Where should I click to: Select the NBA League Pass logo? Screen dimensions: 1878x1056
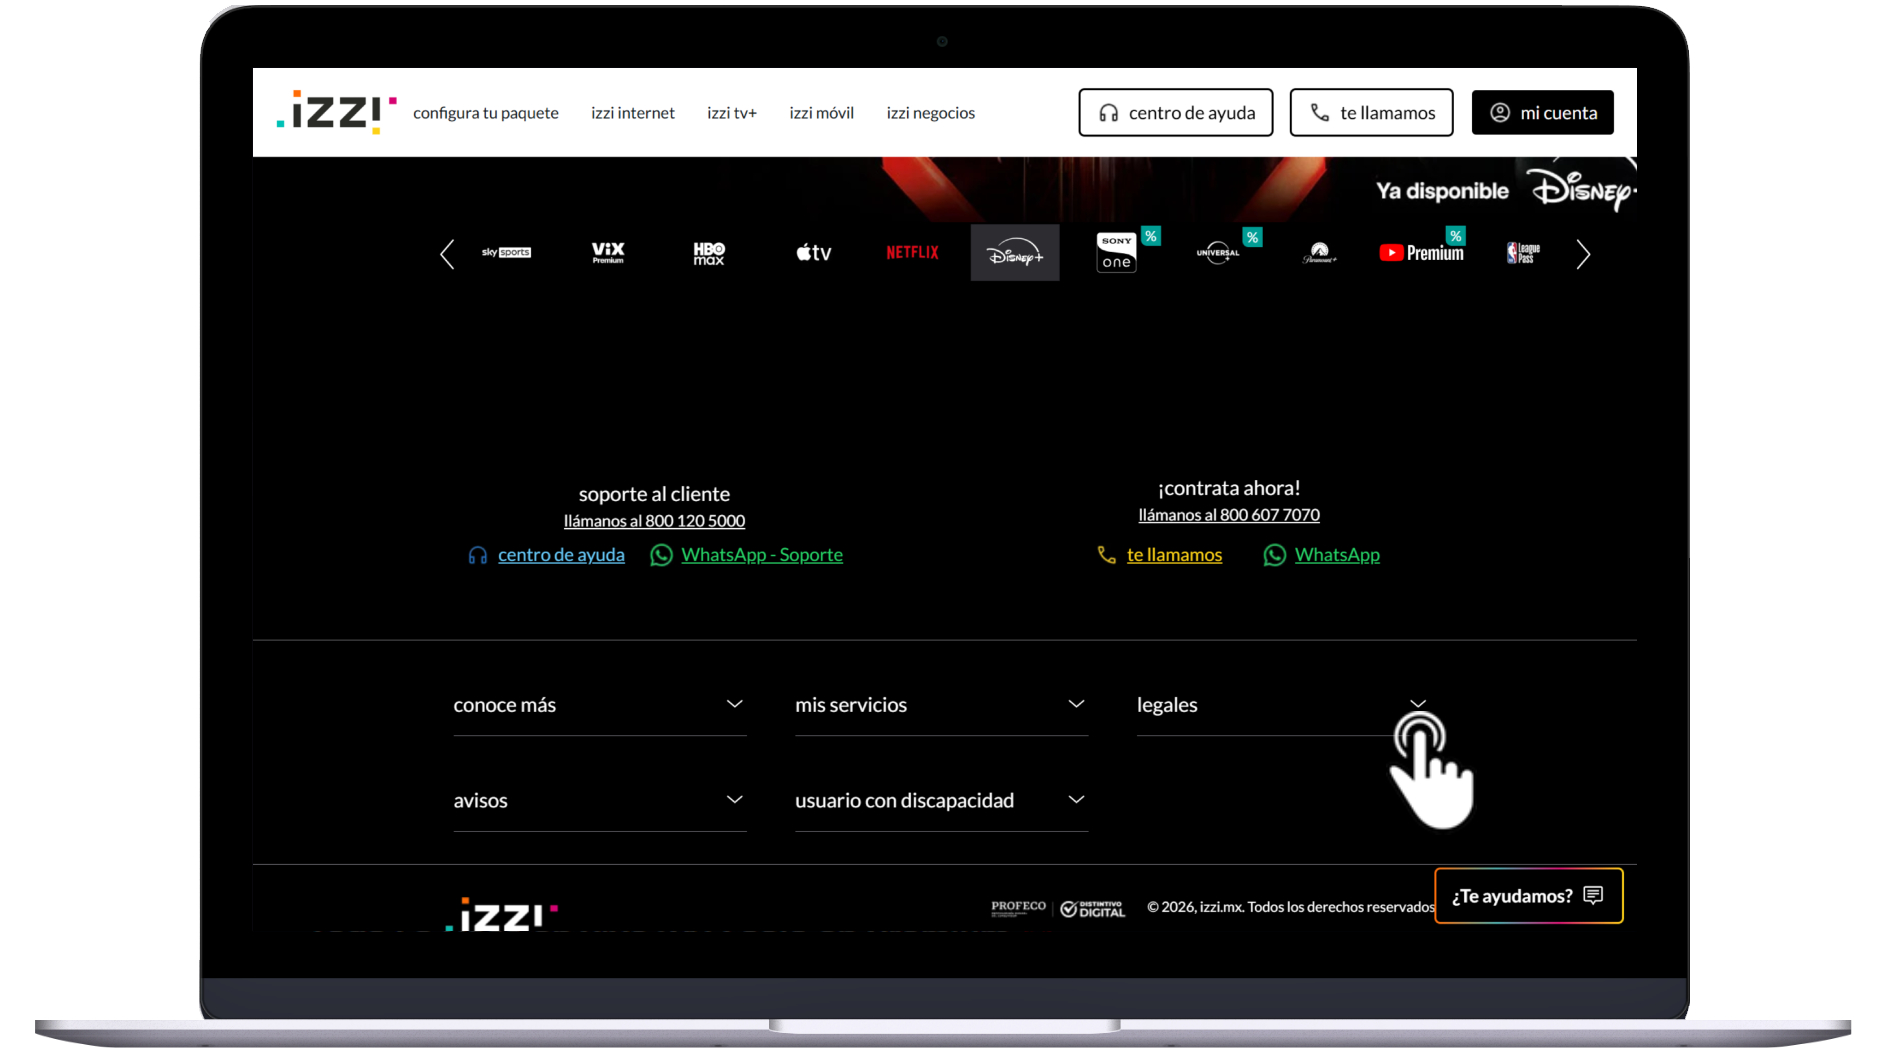[x=1523, y=253]
